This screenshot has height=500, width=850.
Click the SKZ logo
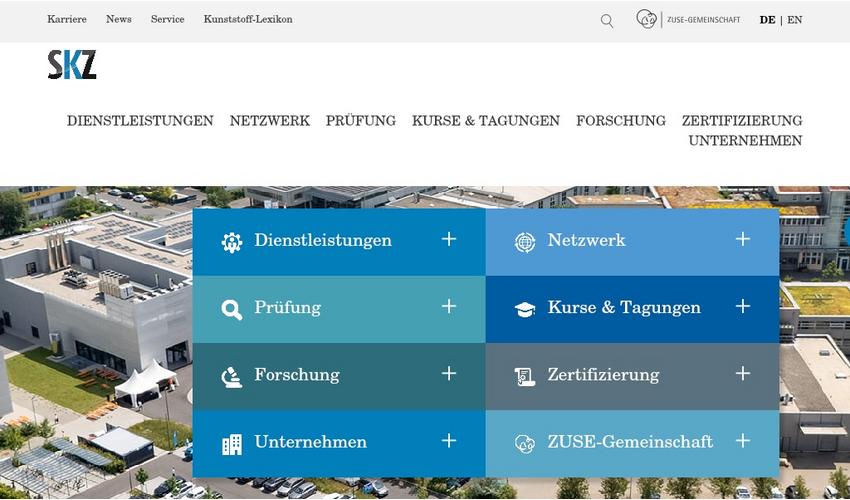coord(72,65)
